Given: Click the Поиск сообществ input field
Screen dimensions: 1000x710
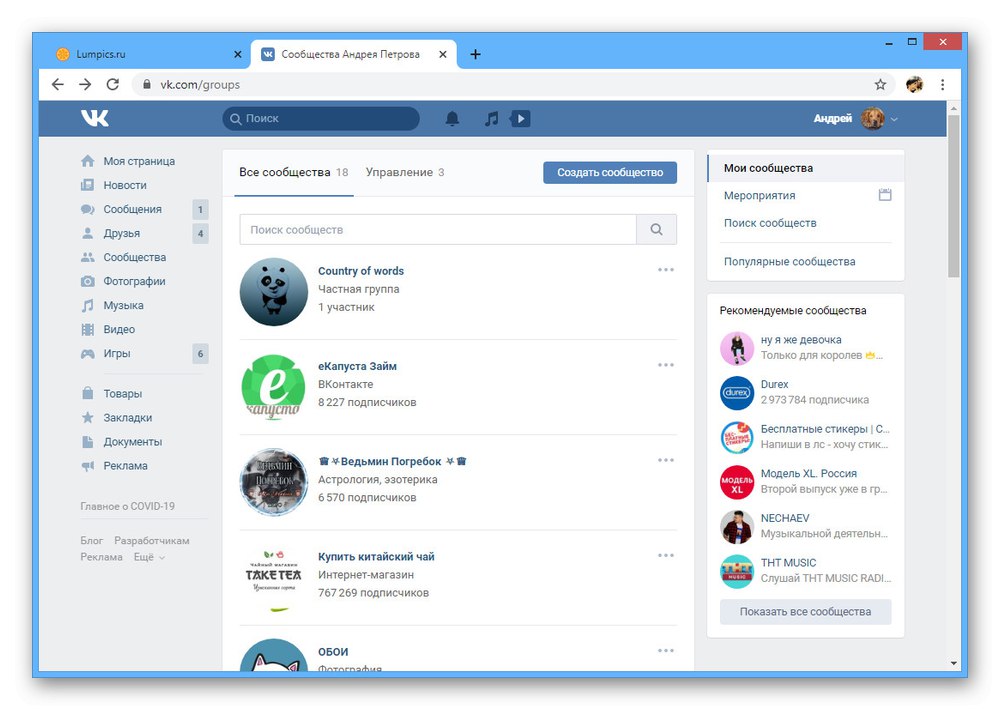Looking at the screenshot, I should [x=438, y=230].
